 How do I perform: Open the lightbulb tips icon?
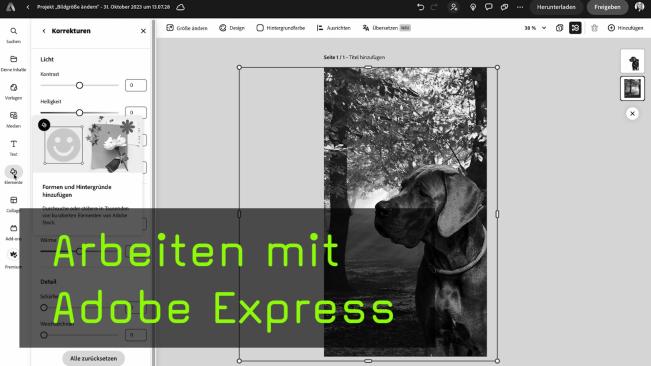(472, 7)
